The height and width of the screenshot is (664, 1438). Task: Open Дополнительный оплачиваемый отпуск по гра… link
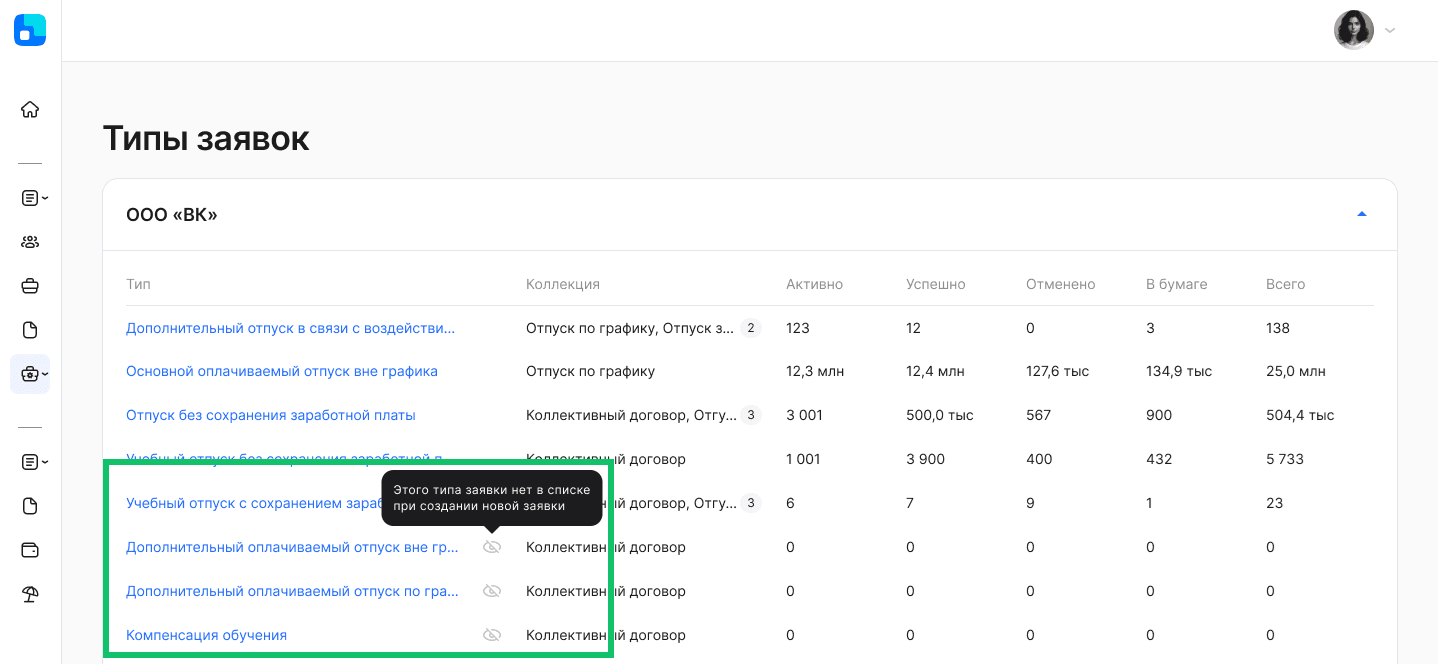click(x=292, y=591)
